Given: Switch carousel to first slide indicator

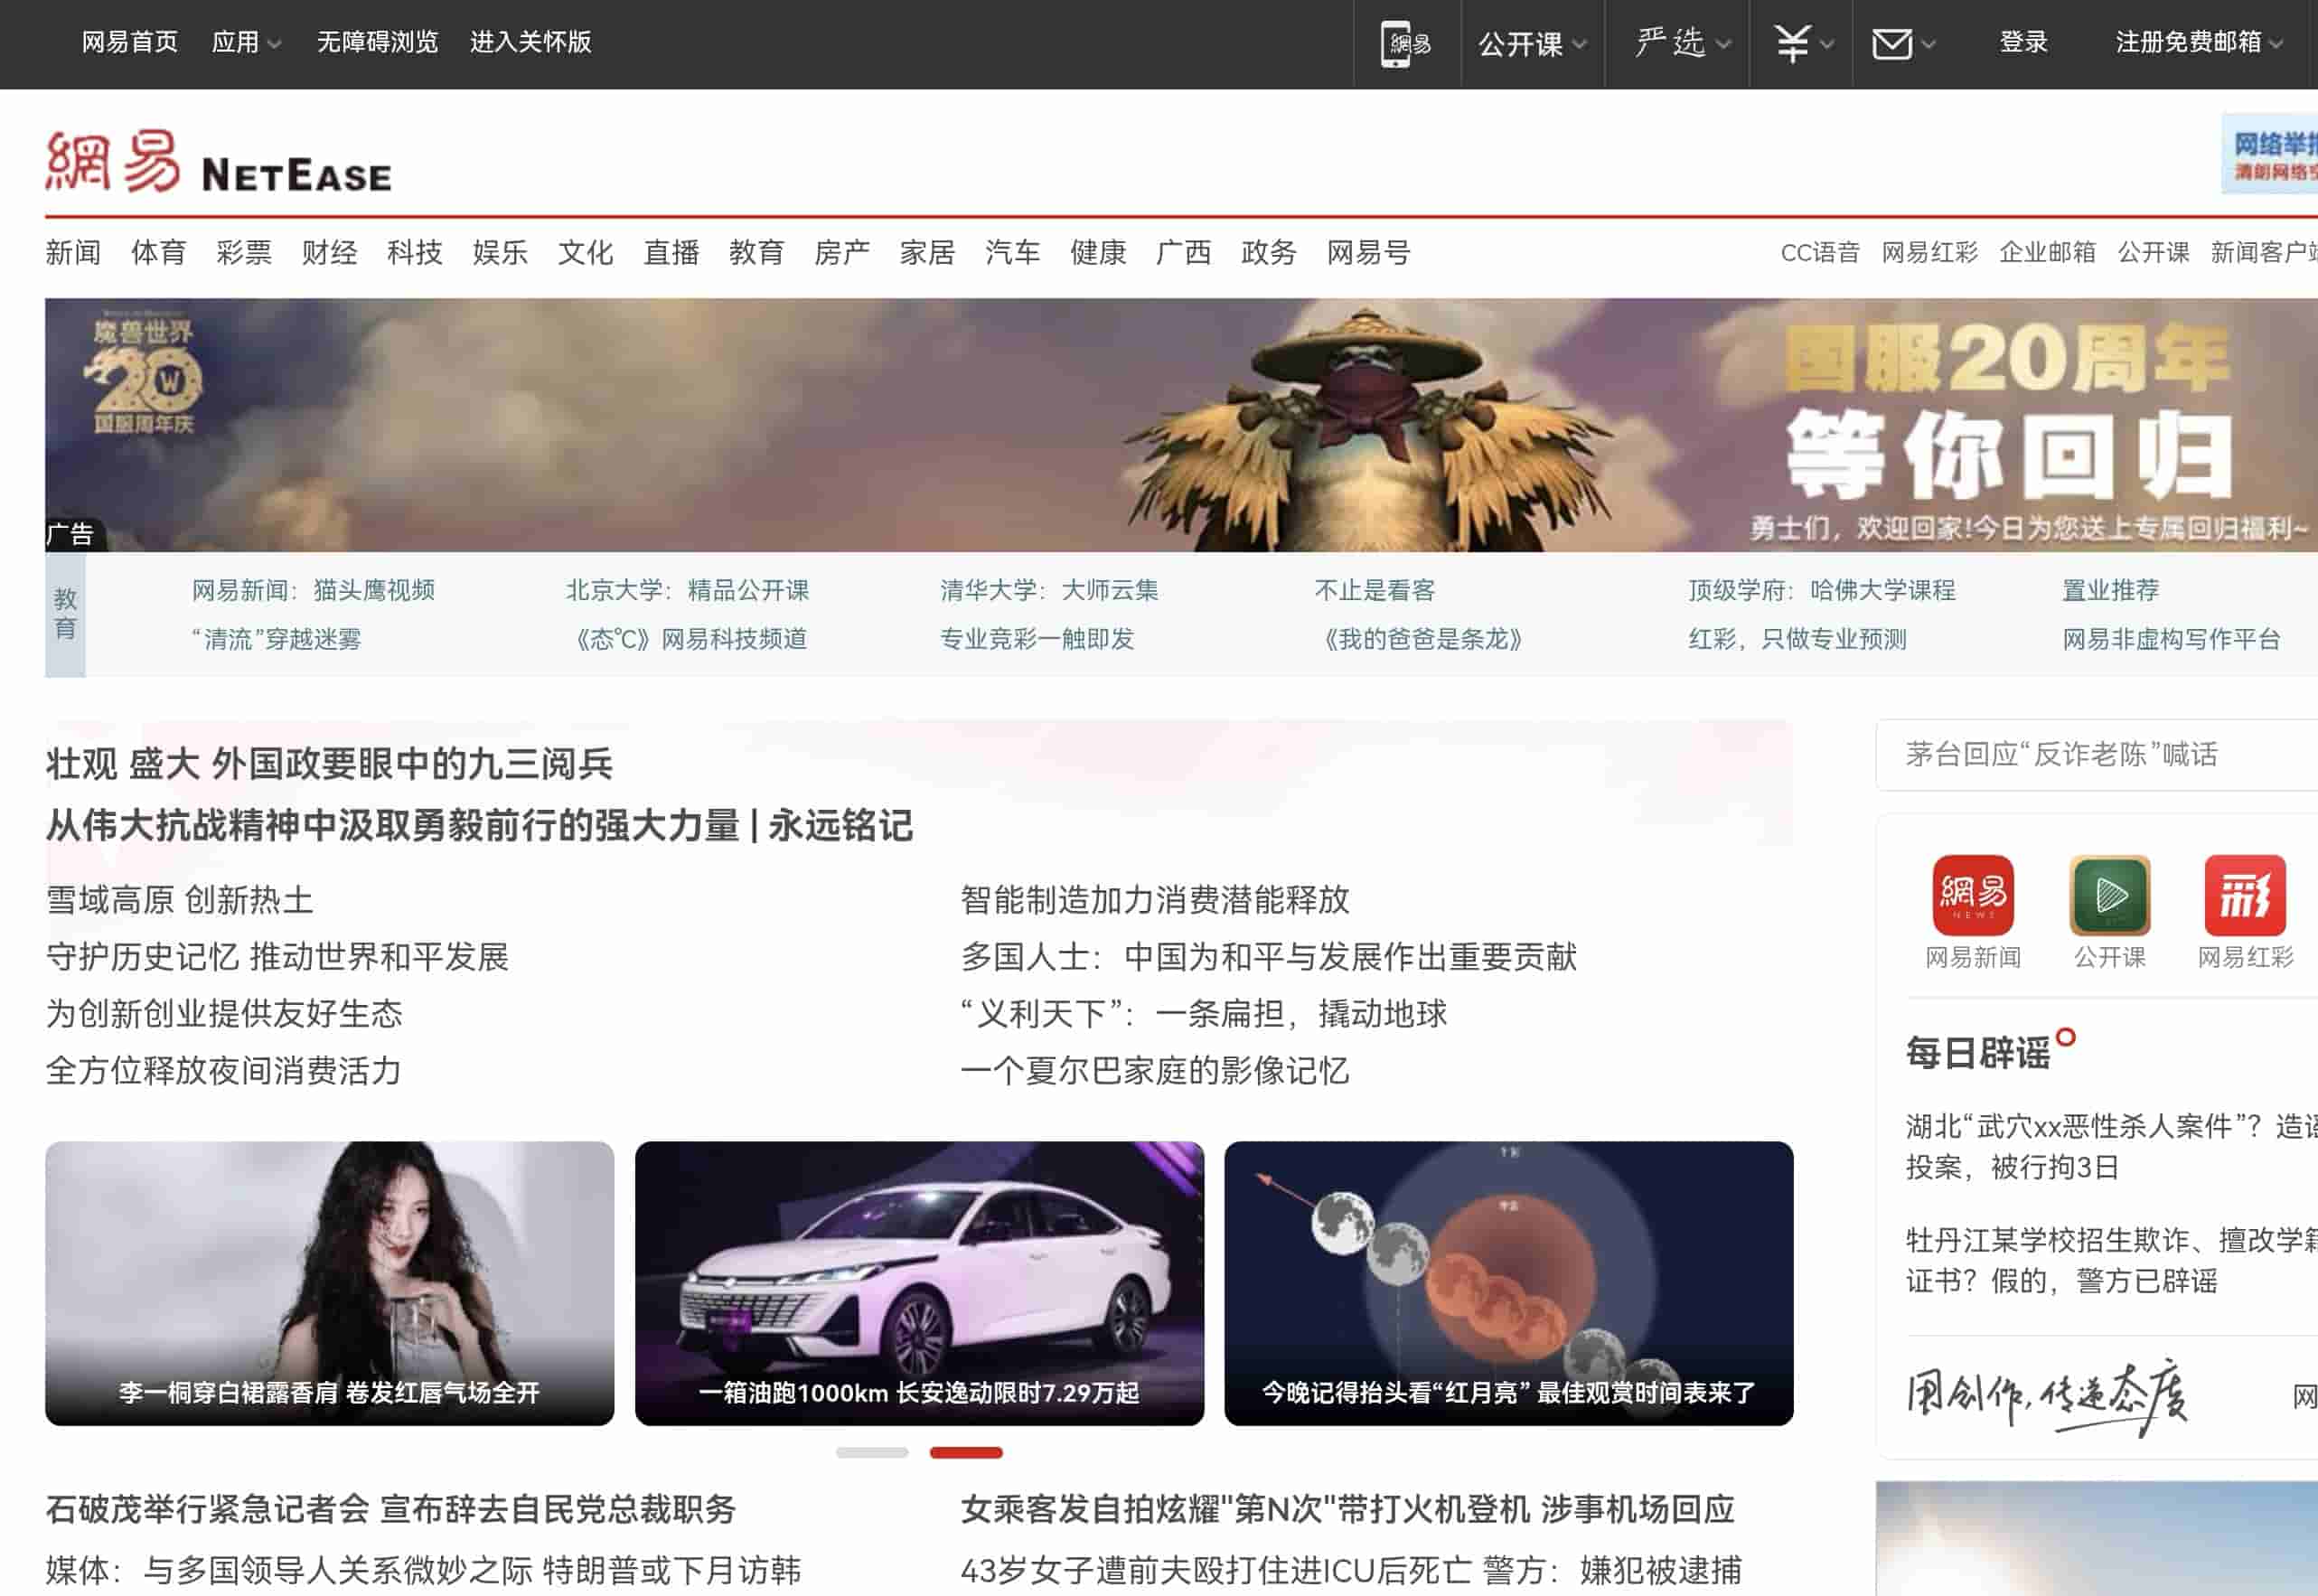Looking at the screenshot, I should [871, 1453].
